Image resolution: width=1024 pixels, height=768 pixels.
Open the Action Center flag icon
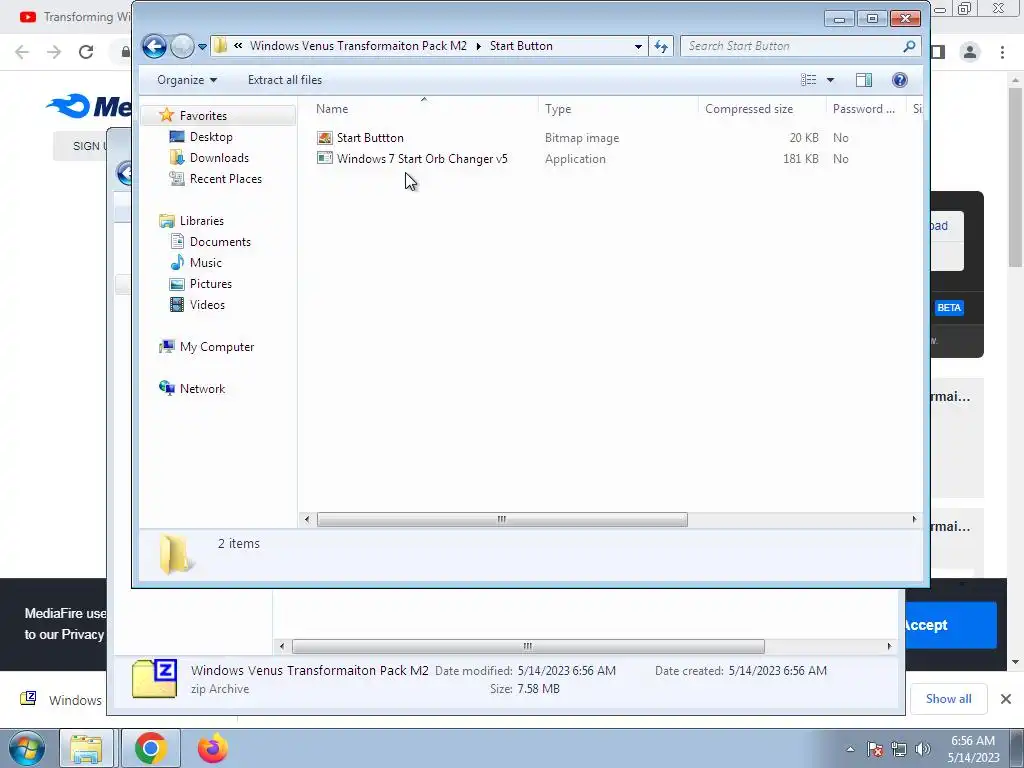(875, 749)
